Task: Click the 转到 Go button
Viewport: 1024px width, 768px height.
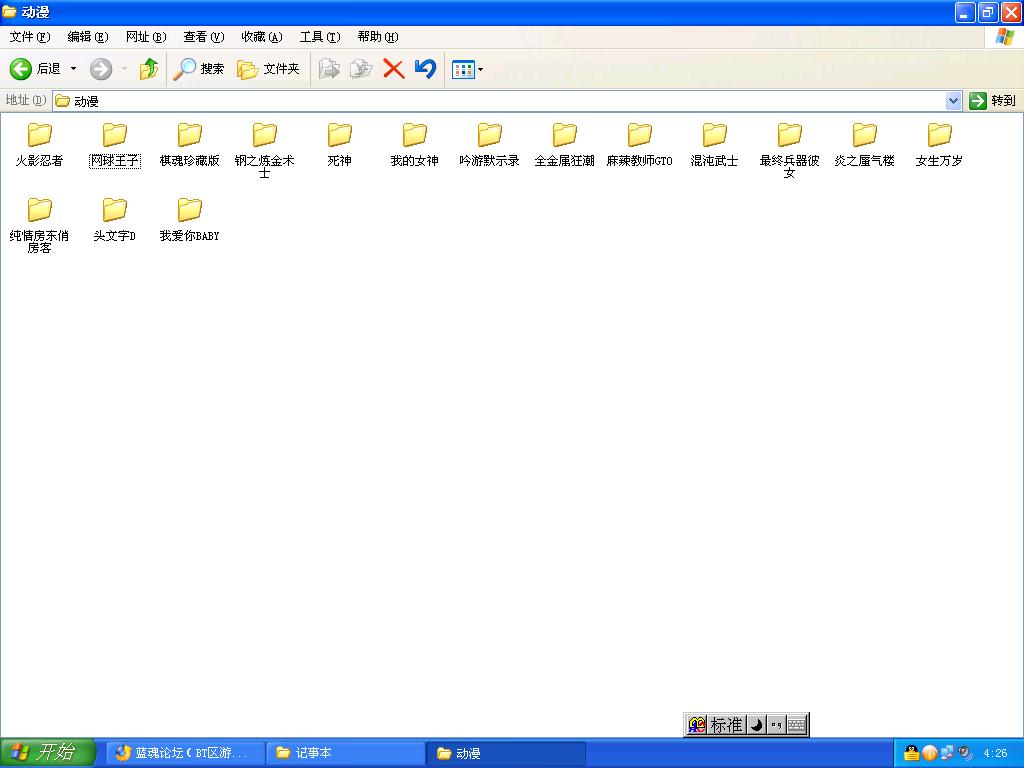Action: tap(992, 101)
